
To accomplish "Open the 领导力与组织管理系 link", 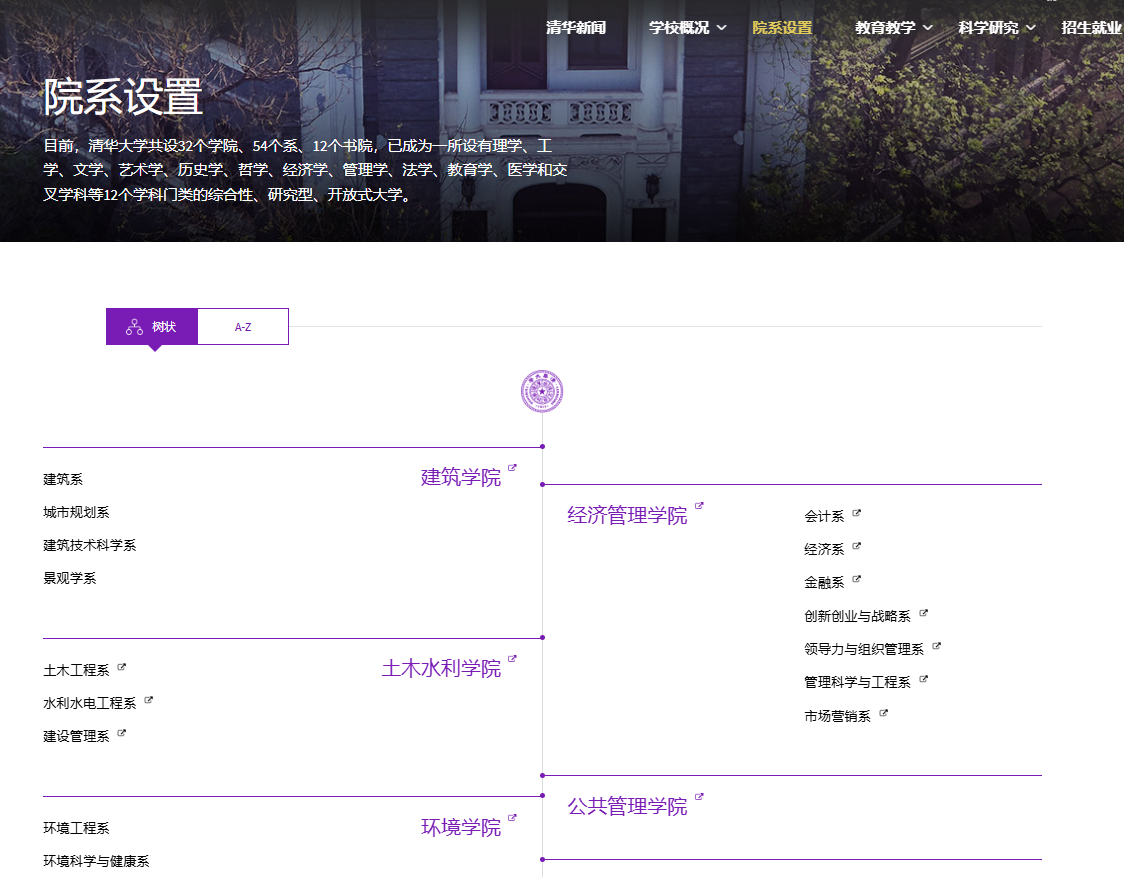I will tap(864, 649).
